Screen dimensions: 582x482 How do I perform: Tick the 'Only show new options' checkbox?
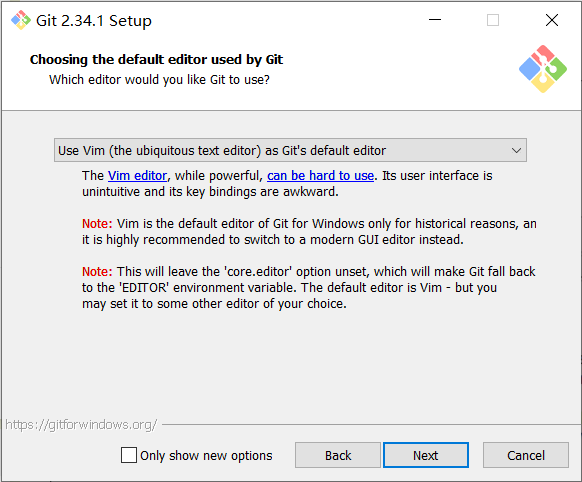pos(129,455)
